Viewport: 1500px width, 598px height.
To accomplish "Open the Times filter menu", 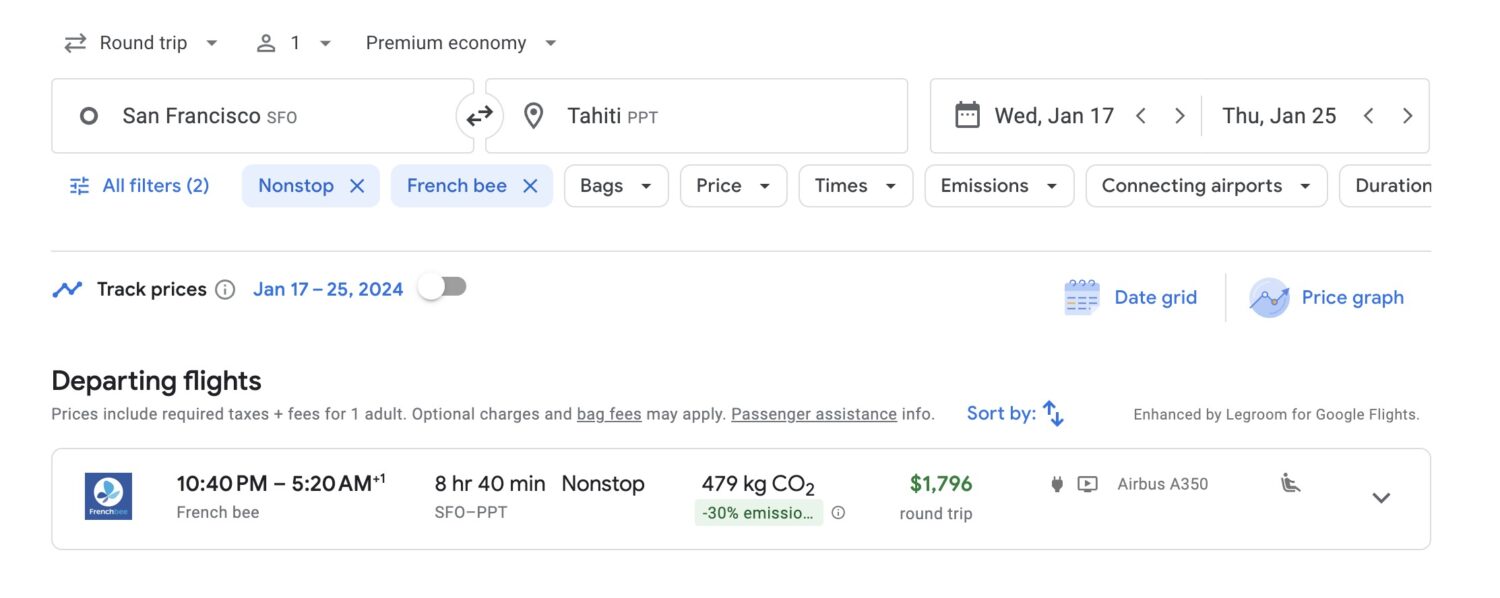I will coord(855,186).
